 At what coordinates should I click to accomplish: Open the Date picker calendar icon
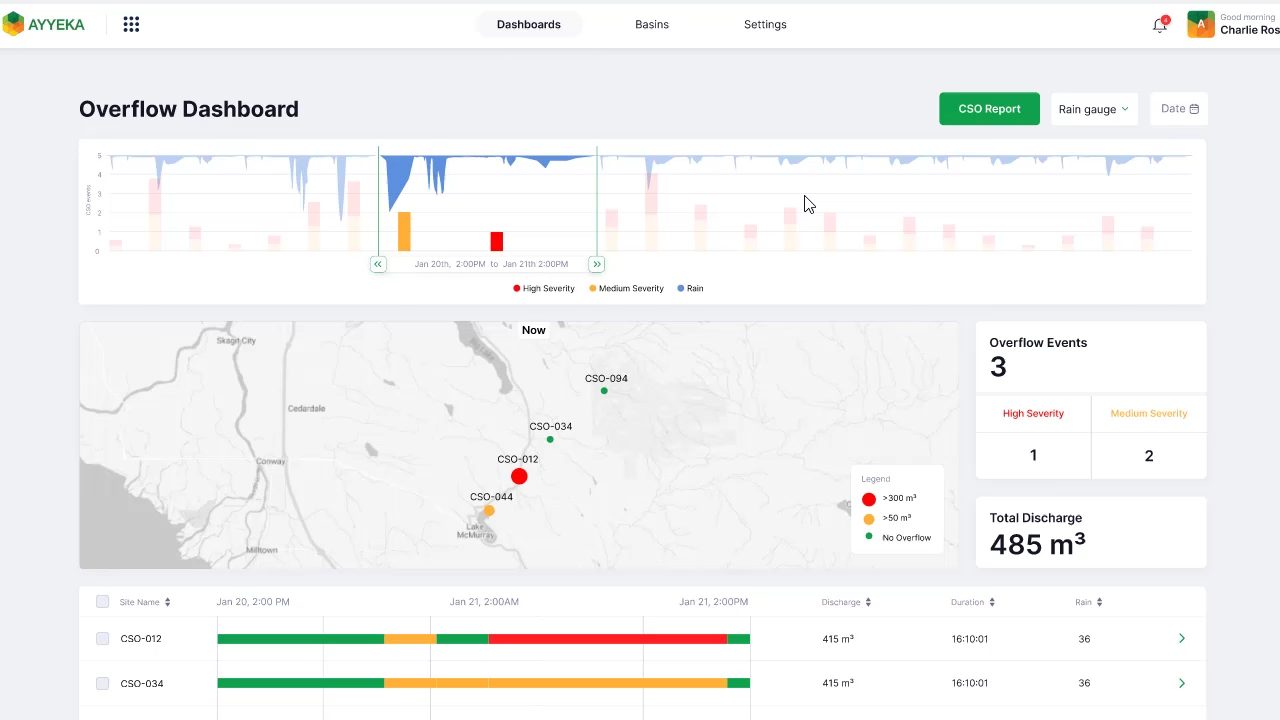tap(1194, 108)
